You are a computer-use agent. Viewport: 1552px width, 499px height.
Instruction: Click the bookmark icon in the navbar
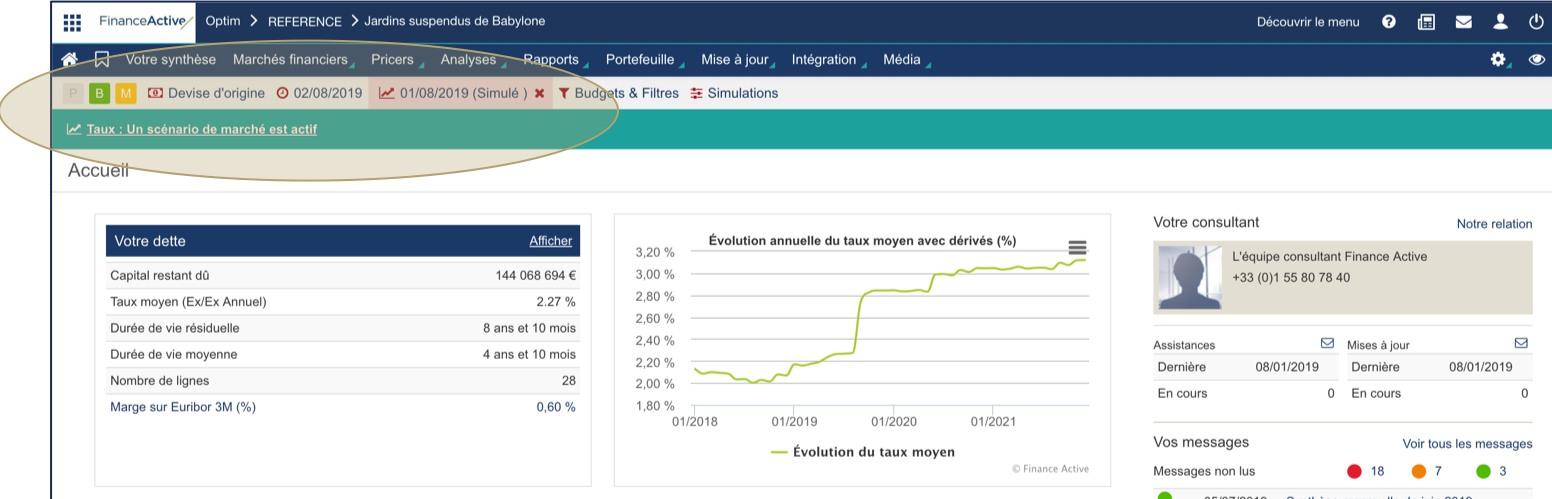[101, 60]
